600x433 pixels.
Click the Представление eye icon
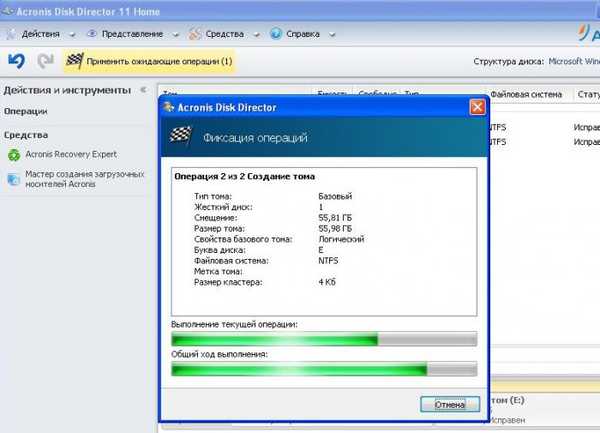91,34
